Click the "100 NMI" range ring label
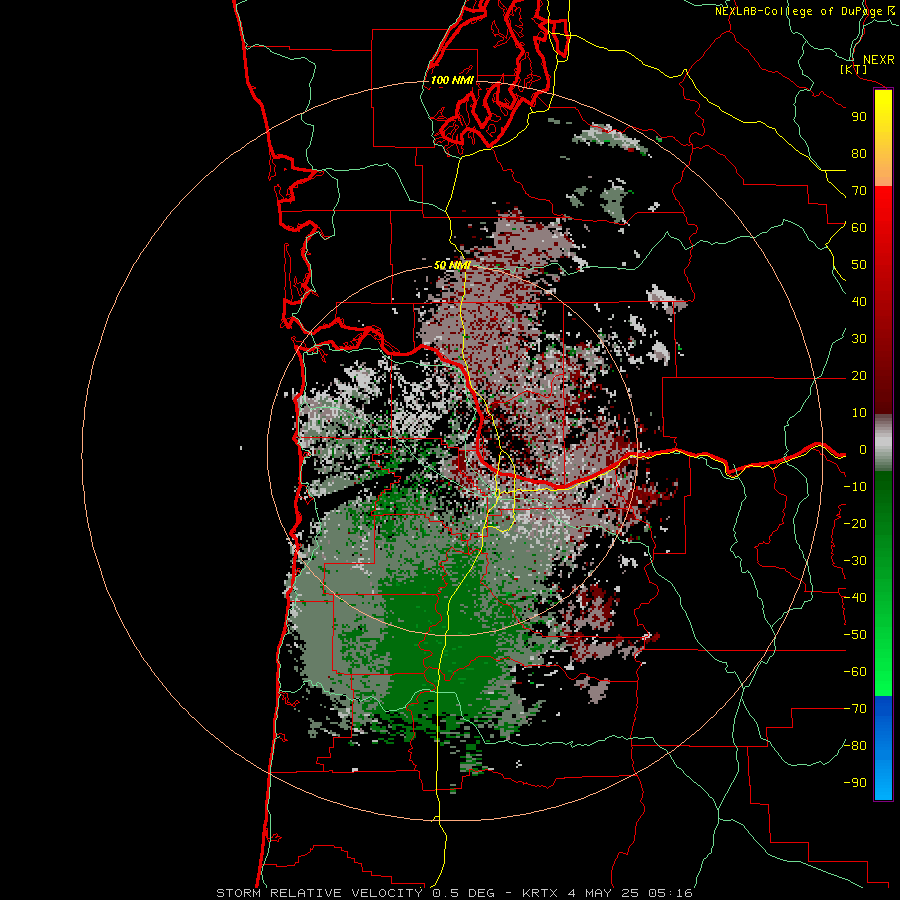This screenshot has height=900, width=900. (452, 80)
